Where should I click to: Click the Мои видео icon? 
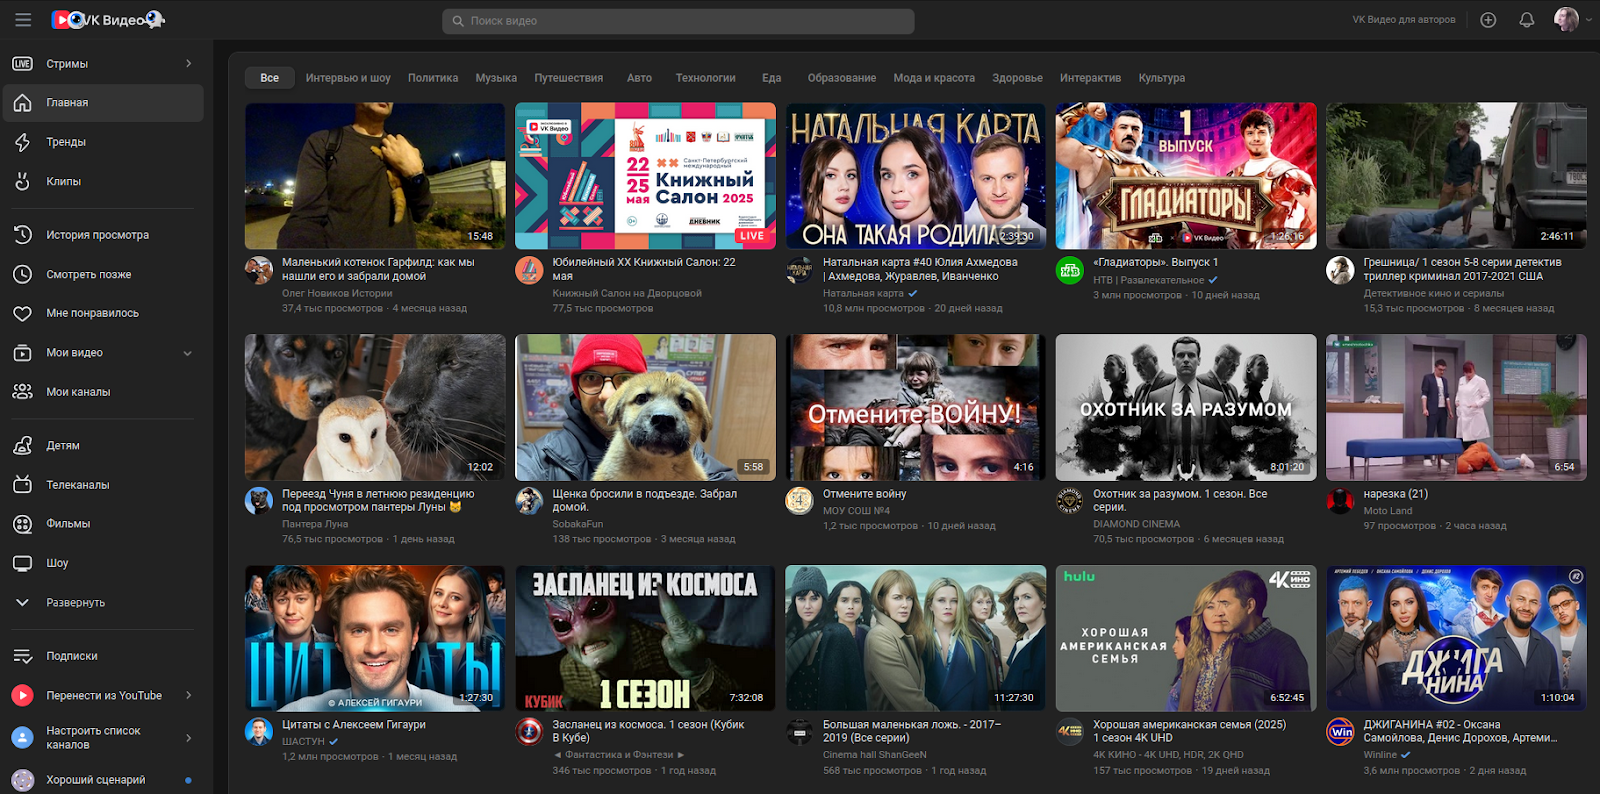[22, 353]
